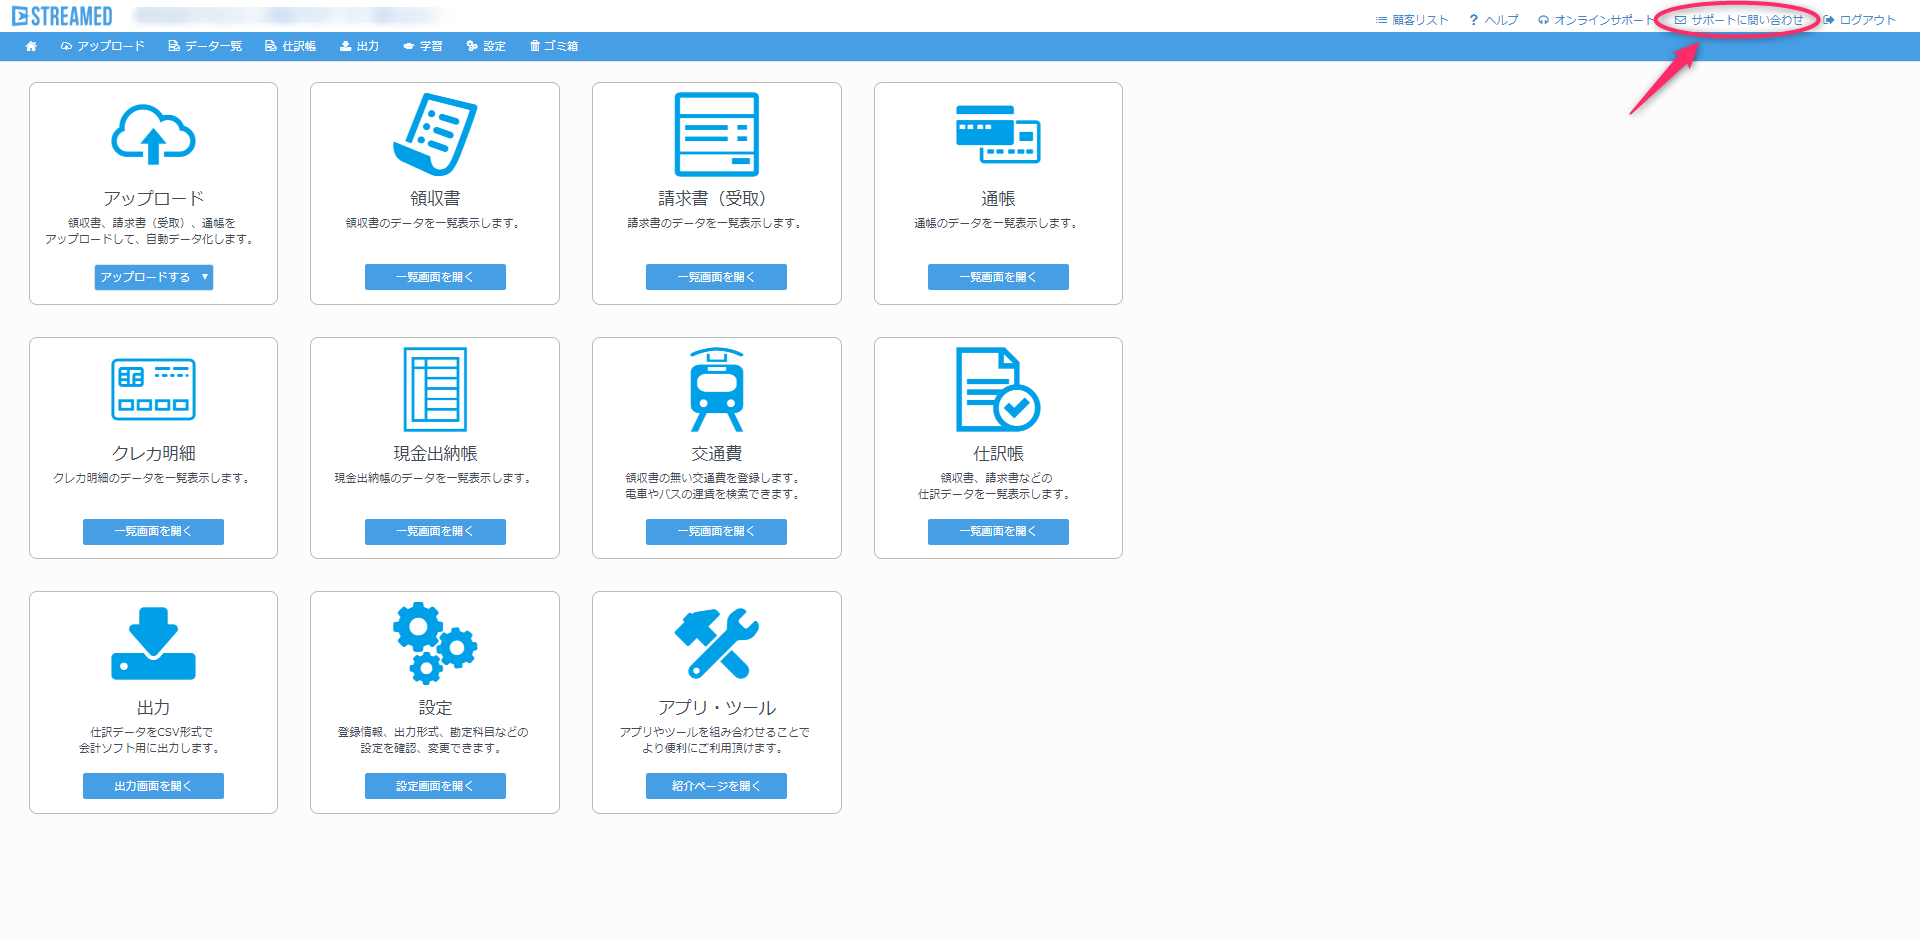Click the bankbook (通帳) icon
The width and height of the screenshot is (1920, 938).
coord(998,135)
